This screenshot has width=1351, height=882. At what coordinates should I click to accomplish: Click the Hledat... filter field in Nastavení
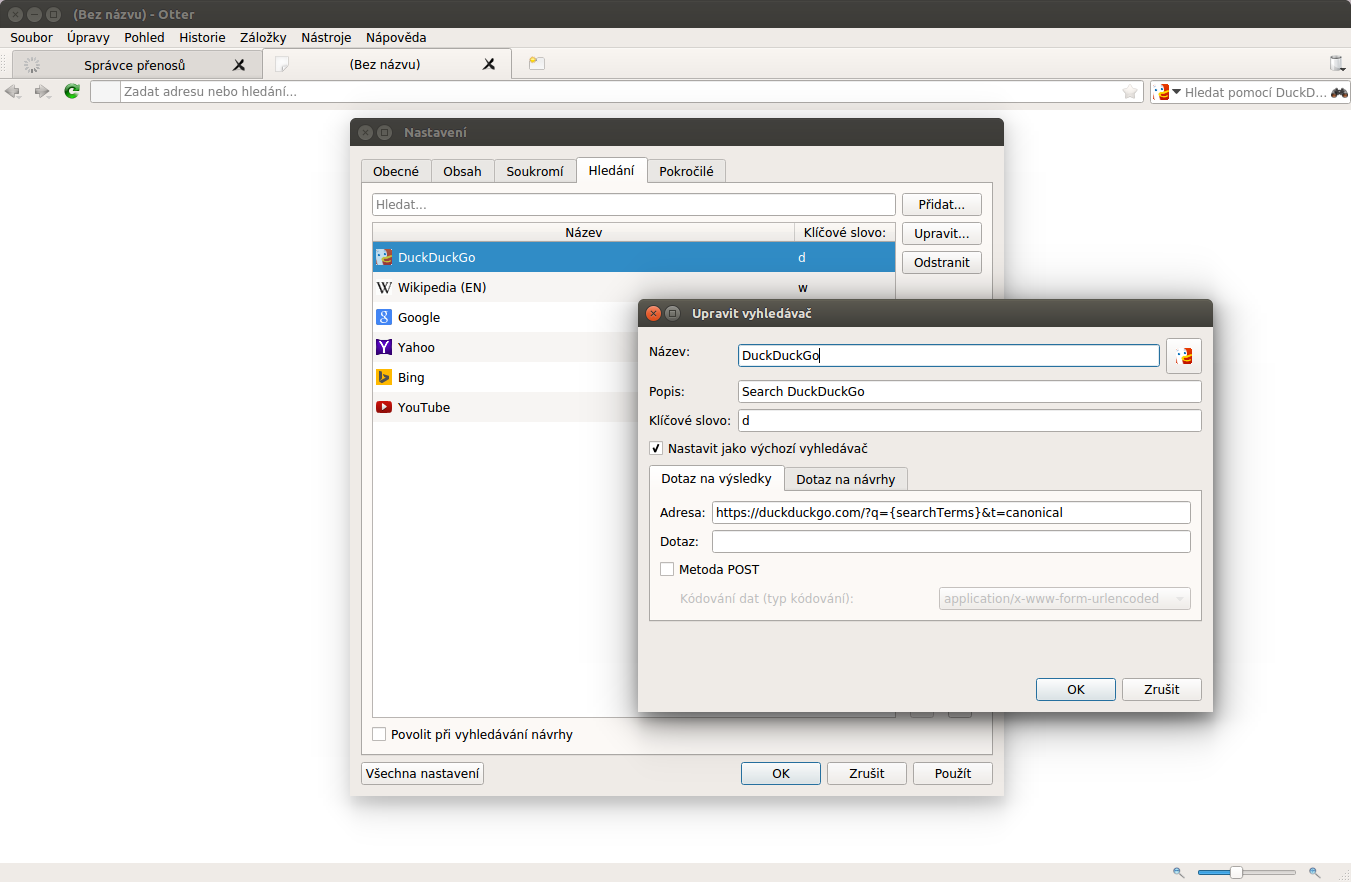634,204
